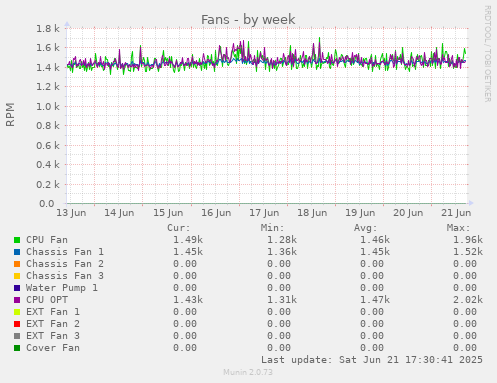Click the RPM y-axis label
The image size is (497, 383).
click(x=10, y=115)
